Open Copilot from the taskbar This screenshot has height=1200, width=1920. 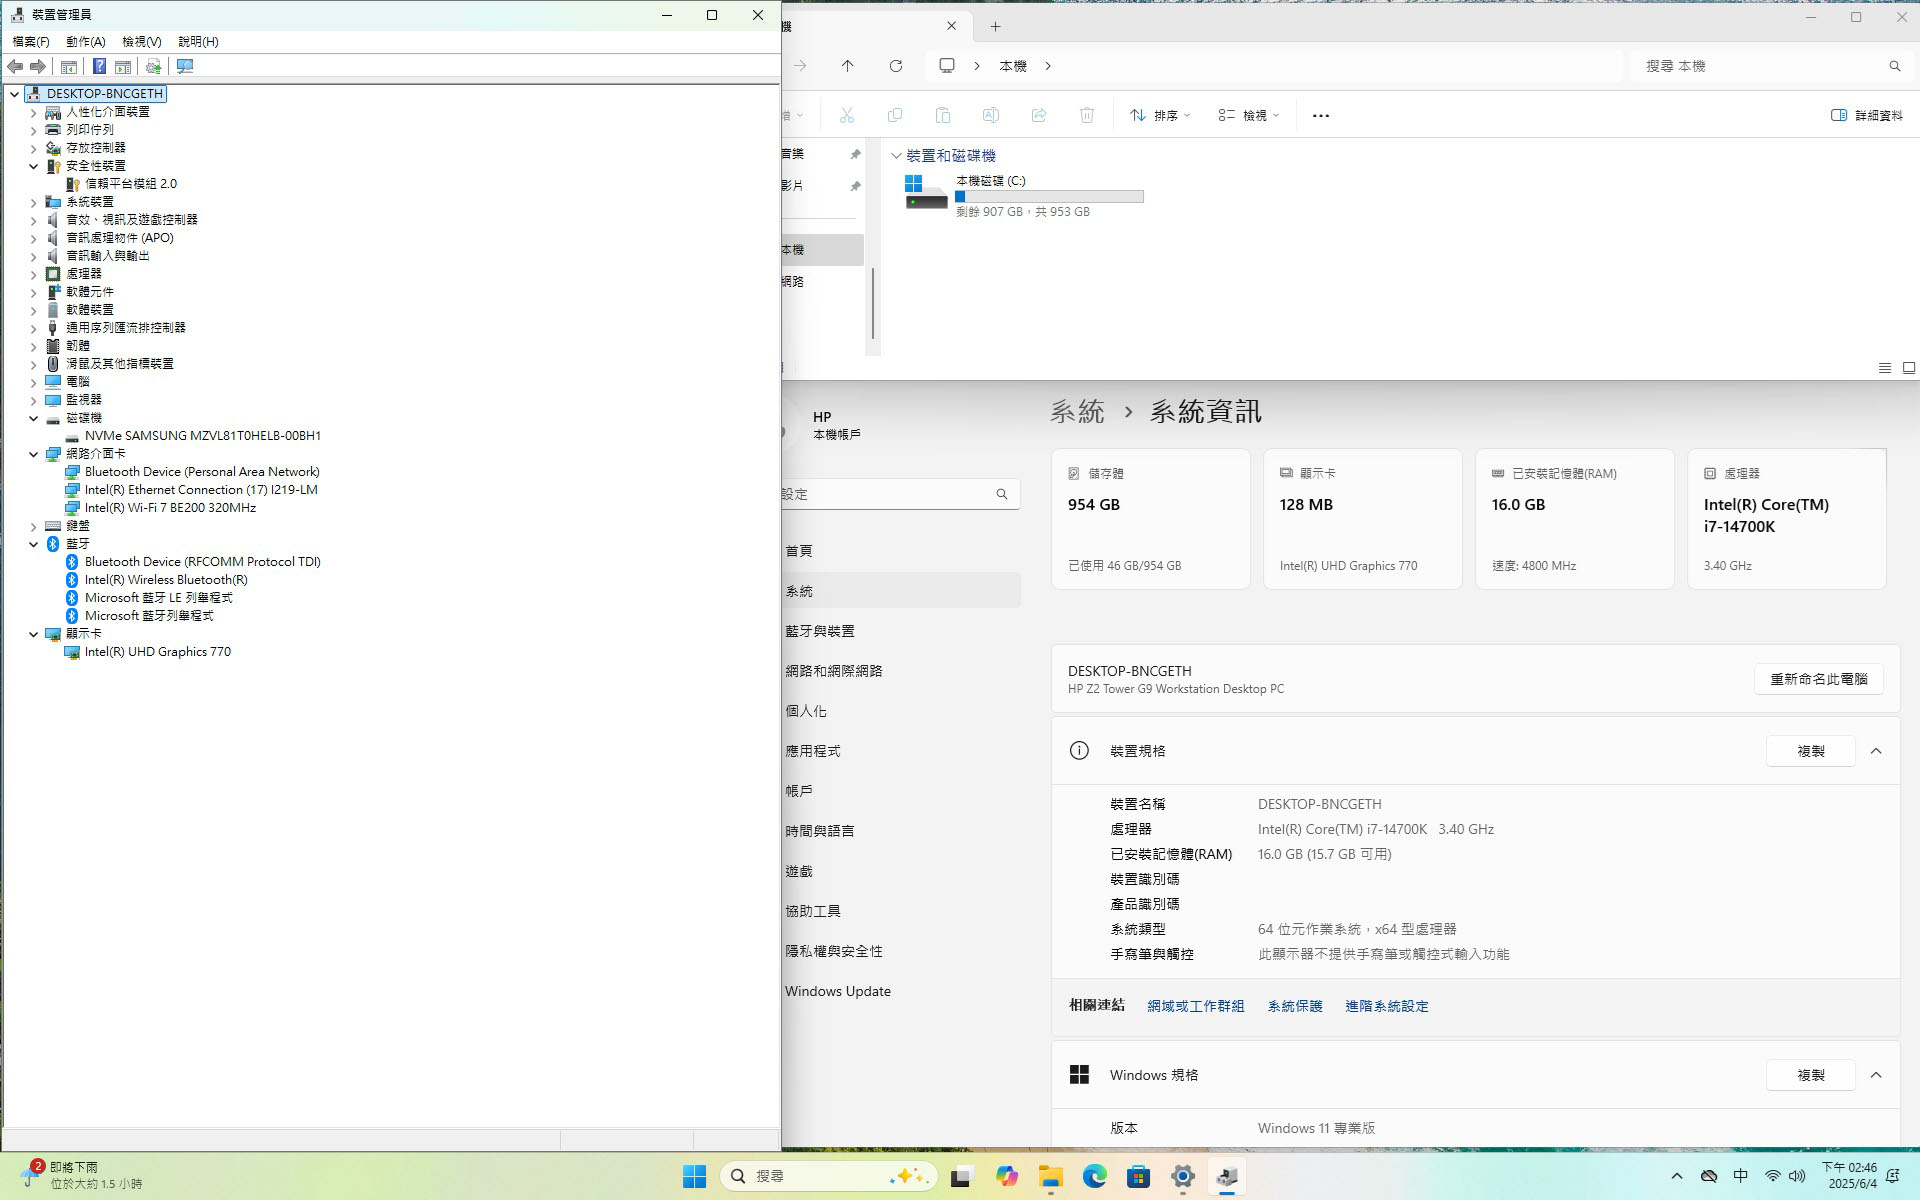pyautogui.click(x=1007, y=1176)
